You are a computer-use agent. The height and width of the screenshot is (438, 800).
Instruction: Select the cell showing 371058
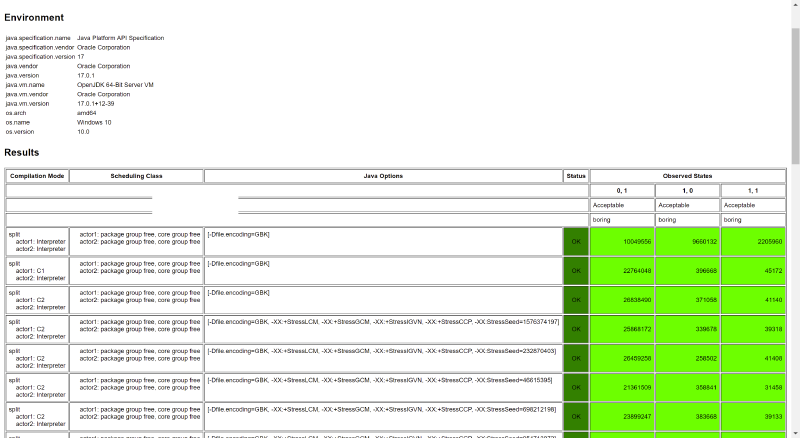(x=687, y=299)
